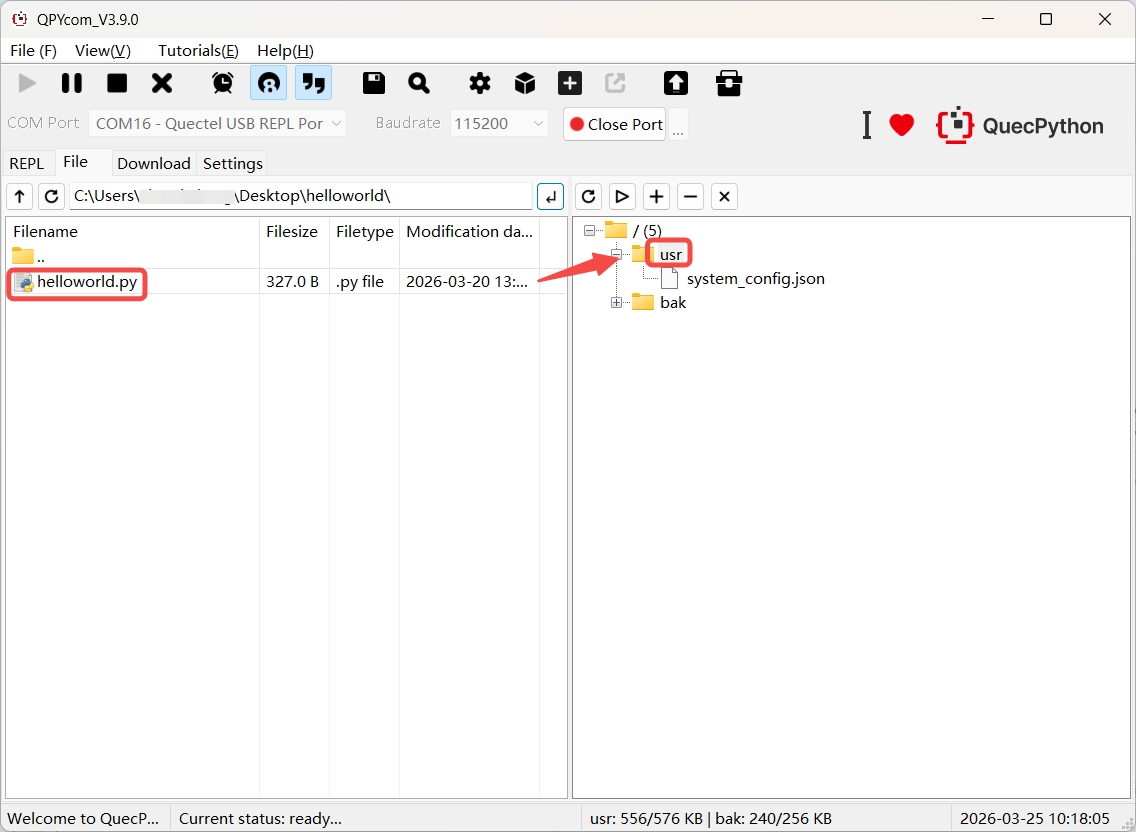The height and width of the screenshot is (832, 1136).
Task: Click the plus button above device tree
Action: point(656,196)
